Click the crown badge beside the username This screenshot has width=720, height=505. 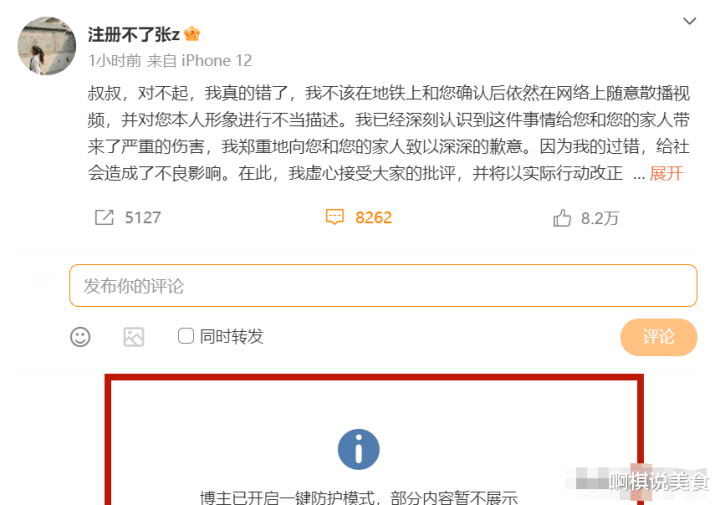(192, 34)
